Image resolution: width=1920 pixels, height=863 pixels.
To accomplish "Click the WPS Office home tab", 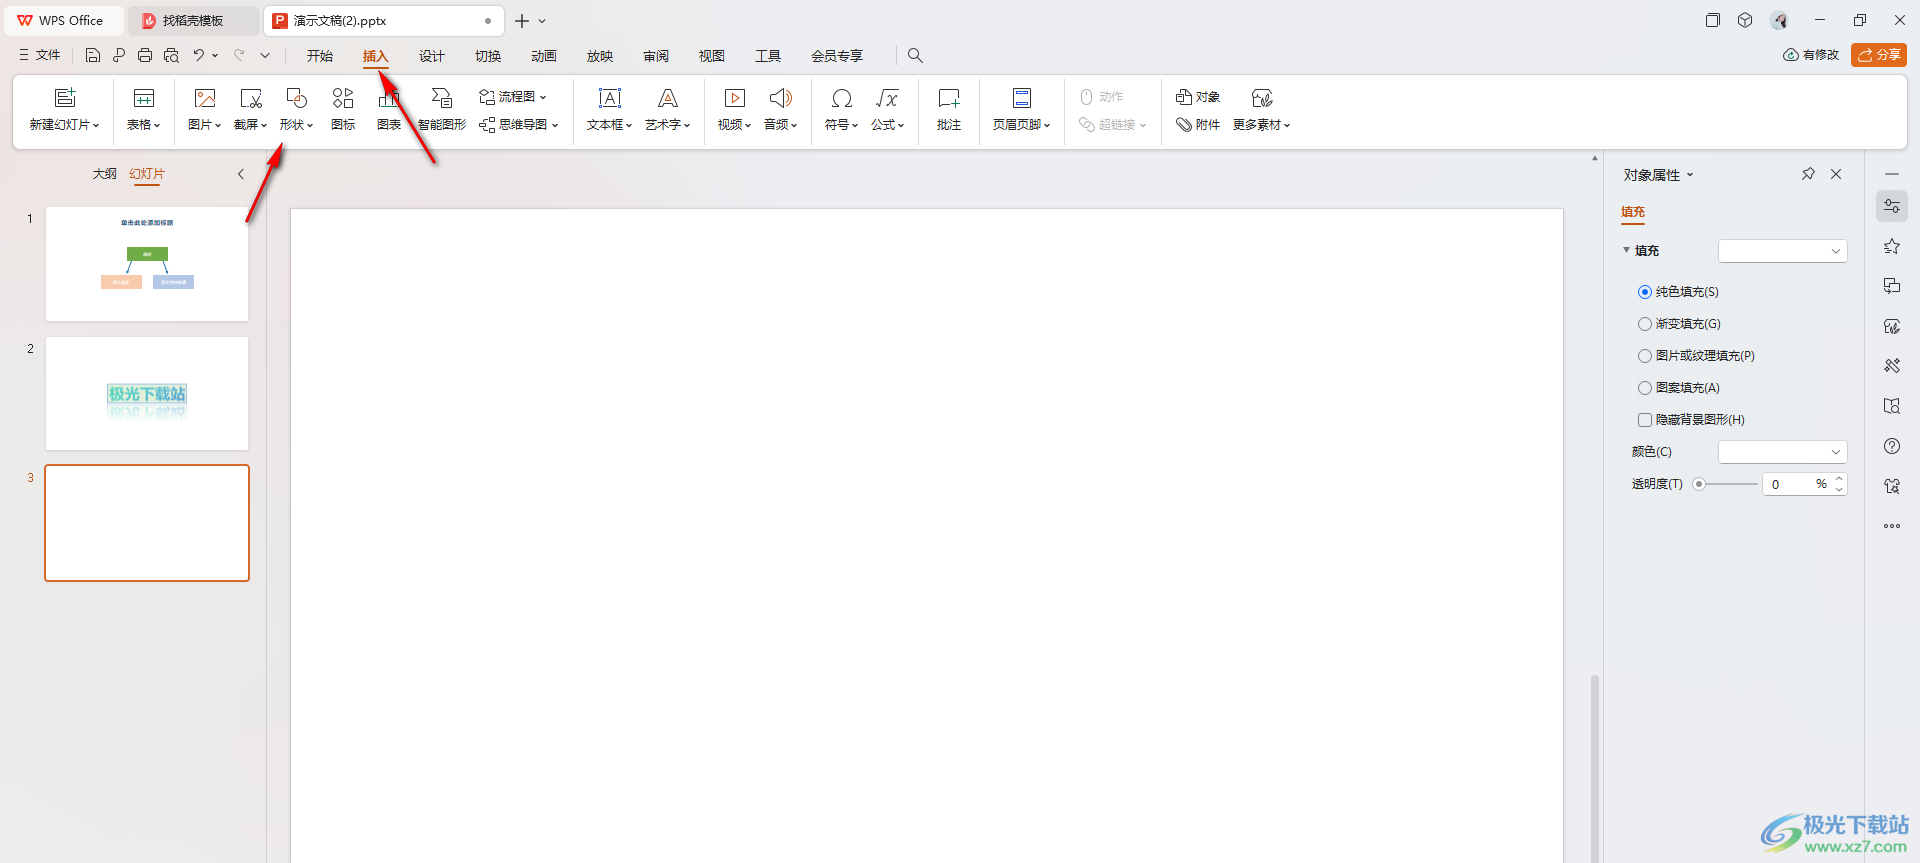I will 62,21.
